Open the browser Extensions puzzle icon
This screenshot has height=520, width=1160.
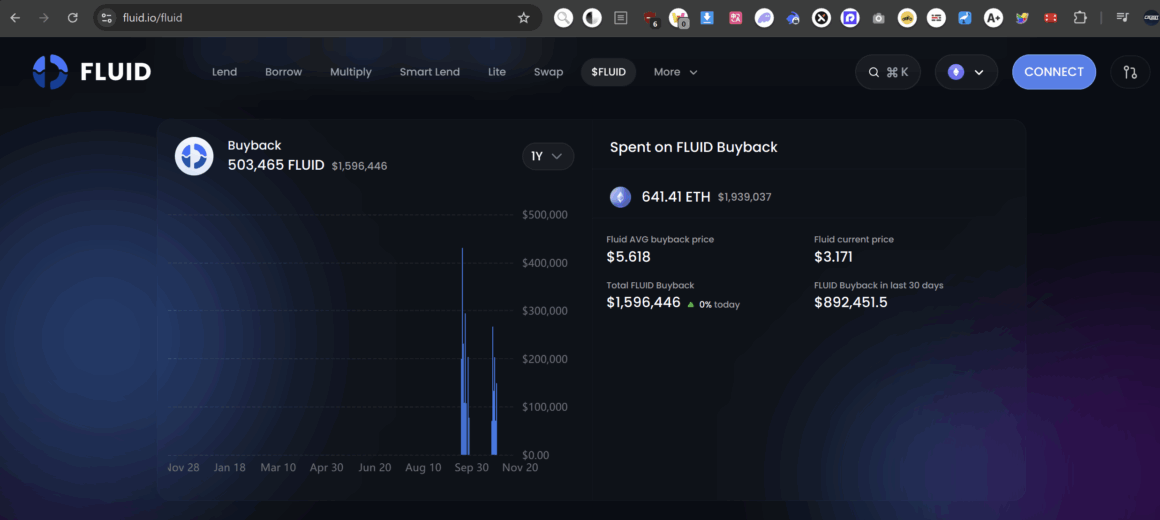(x=1080, y=18)
